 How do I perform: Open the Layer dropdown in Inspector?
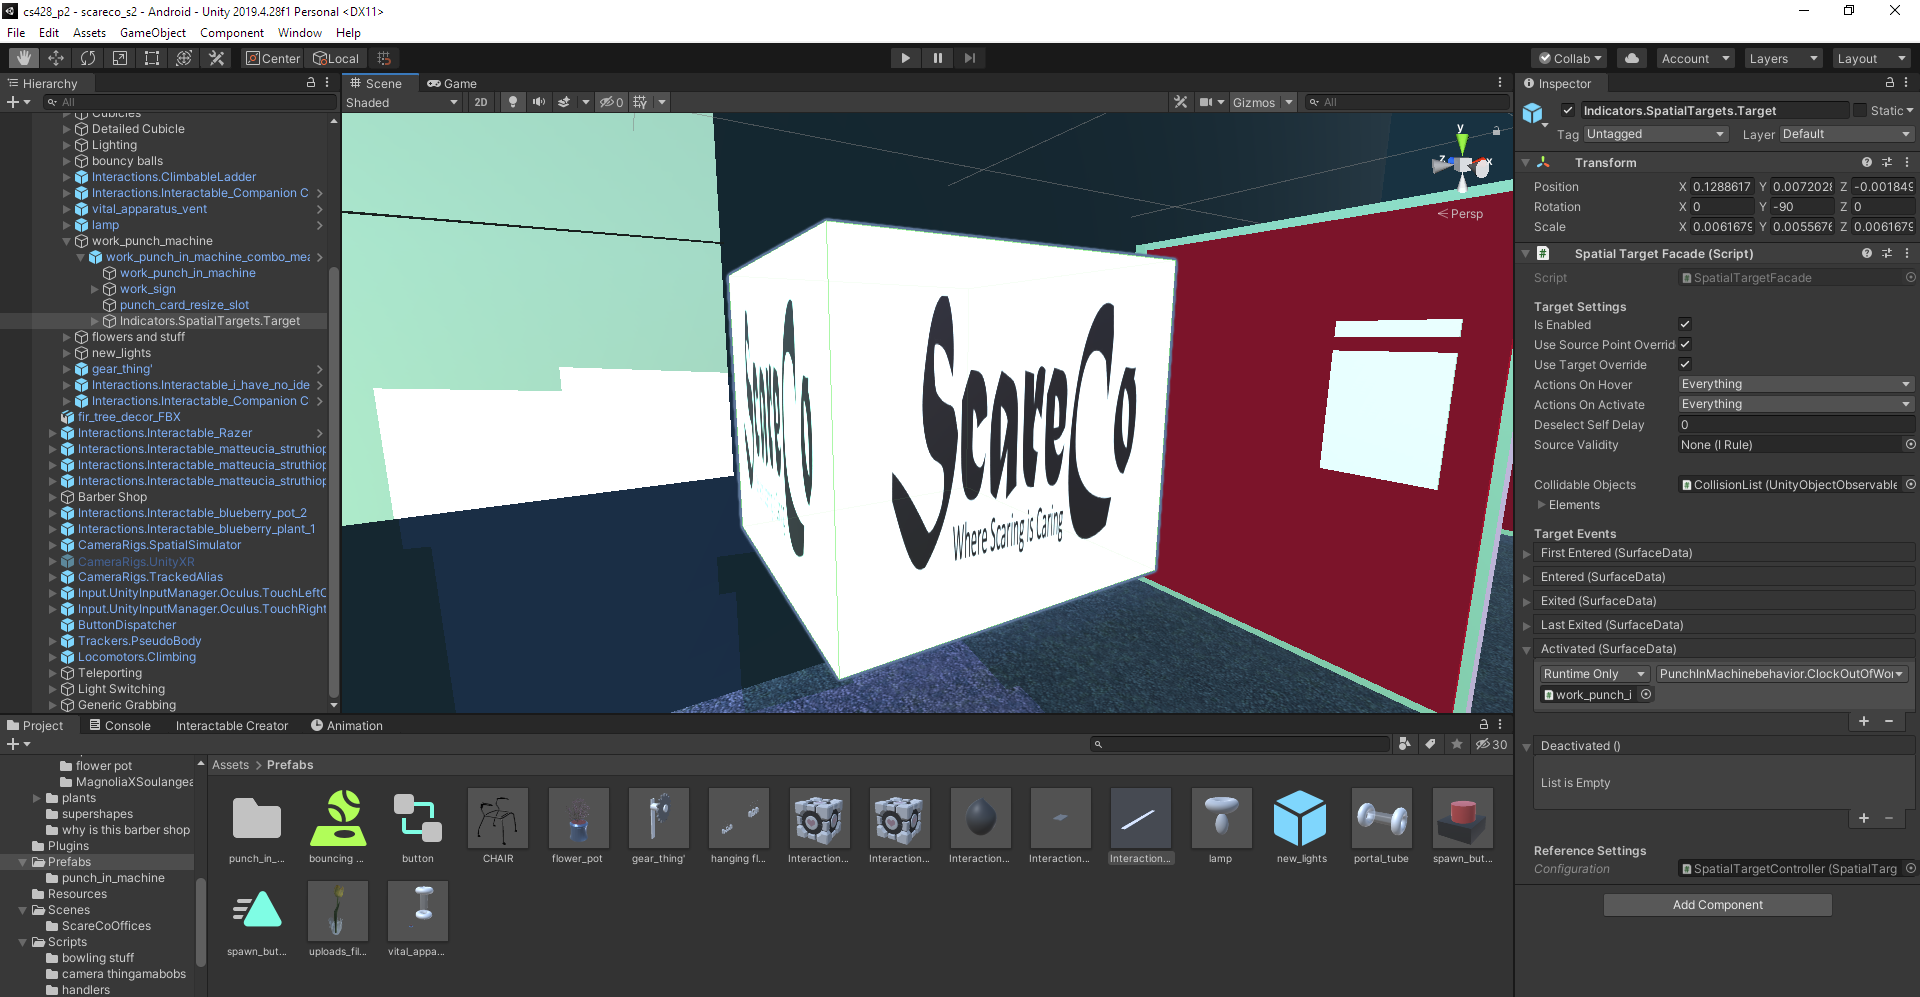click(x=1846, y=134)
